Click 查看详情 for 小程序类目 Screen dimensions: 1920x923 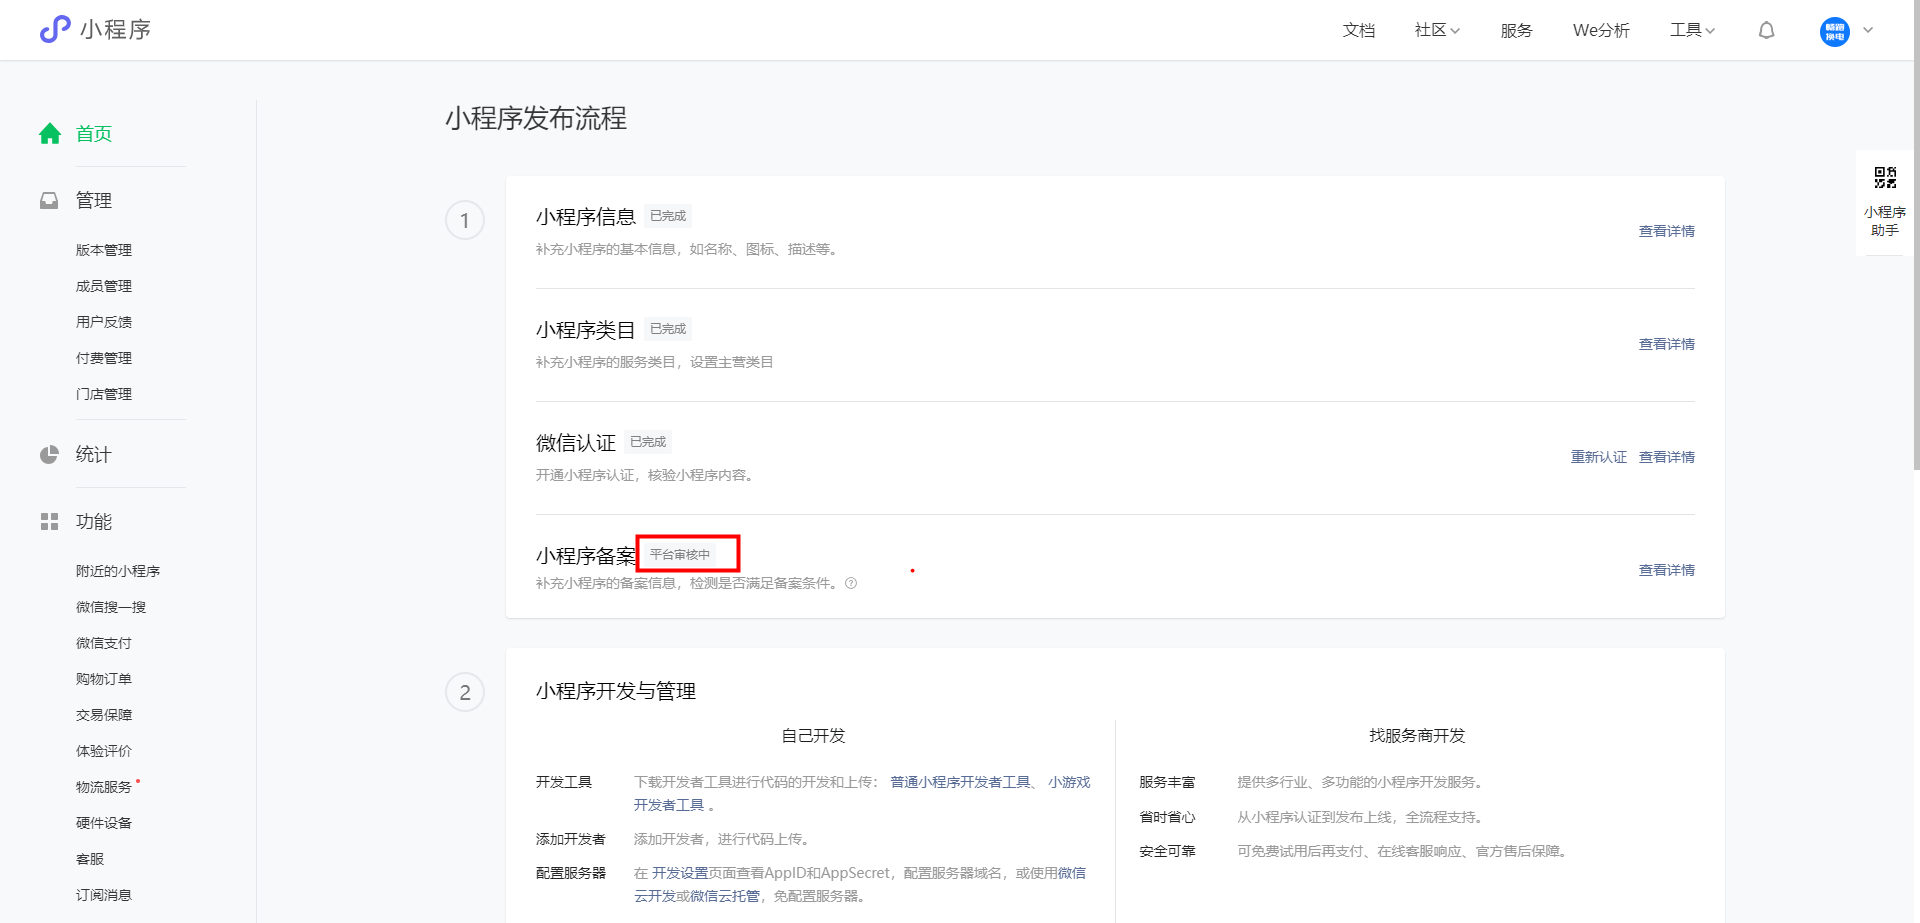coord(1666,344)
